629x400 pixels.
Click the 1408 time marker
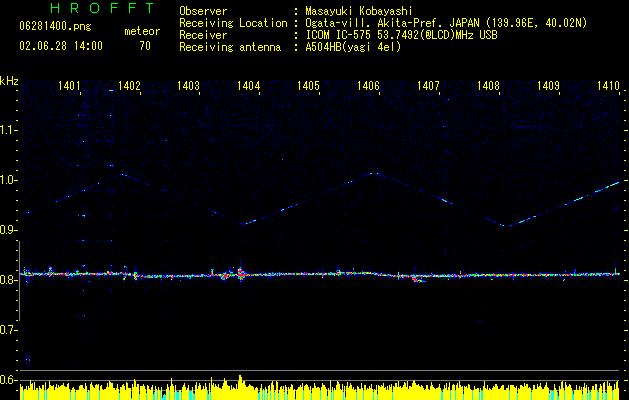click(x=488, y=86)
